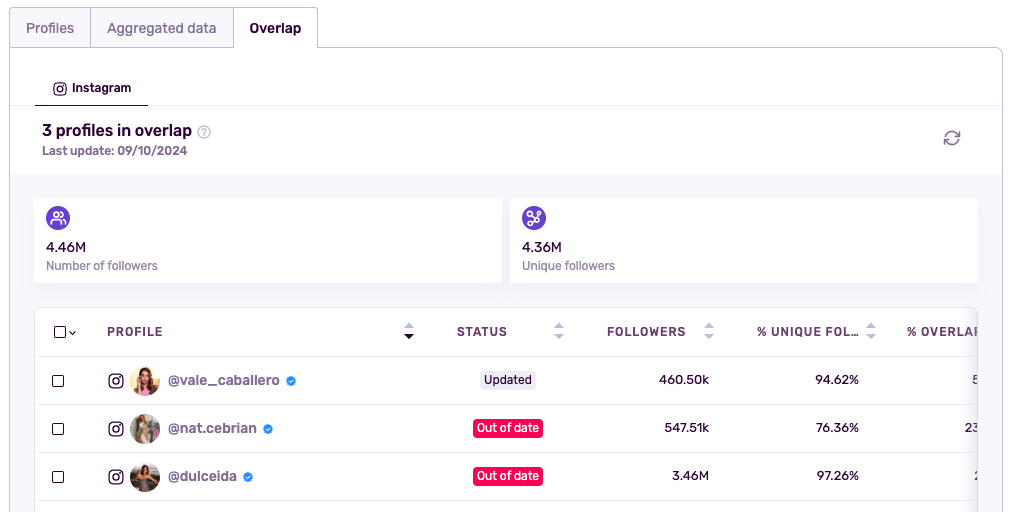
Task: Click the @nat.cebrian profile name
Action: coord(212,429)
